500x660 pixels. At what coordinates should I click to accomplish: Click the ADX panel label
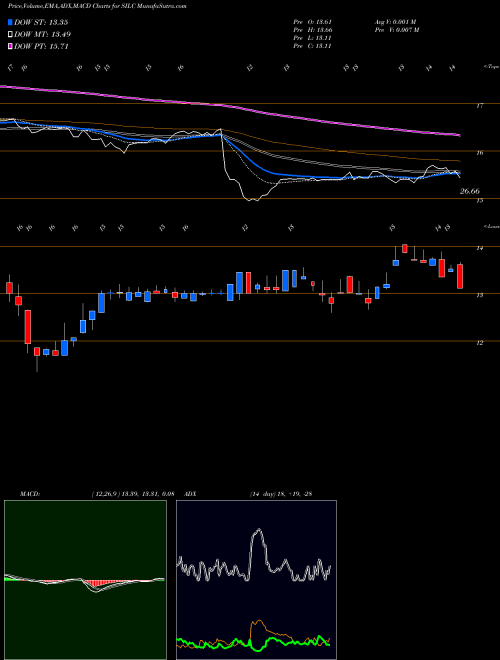point(190,494)
